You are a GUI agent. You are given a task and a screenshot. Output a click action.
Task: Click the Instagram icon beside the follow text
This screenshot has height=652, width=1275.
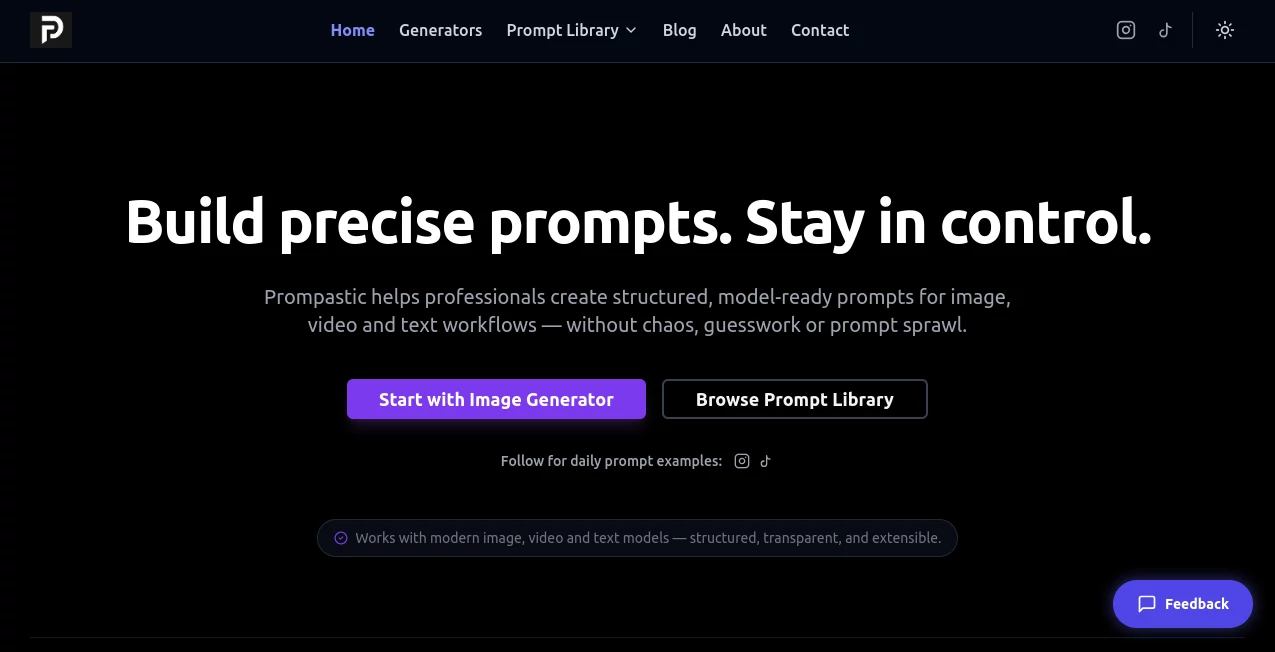pos(742,461)
